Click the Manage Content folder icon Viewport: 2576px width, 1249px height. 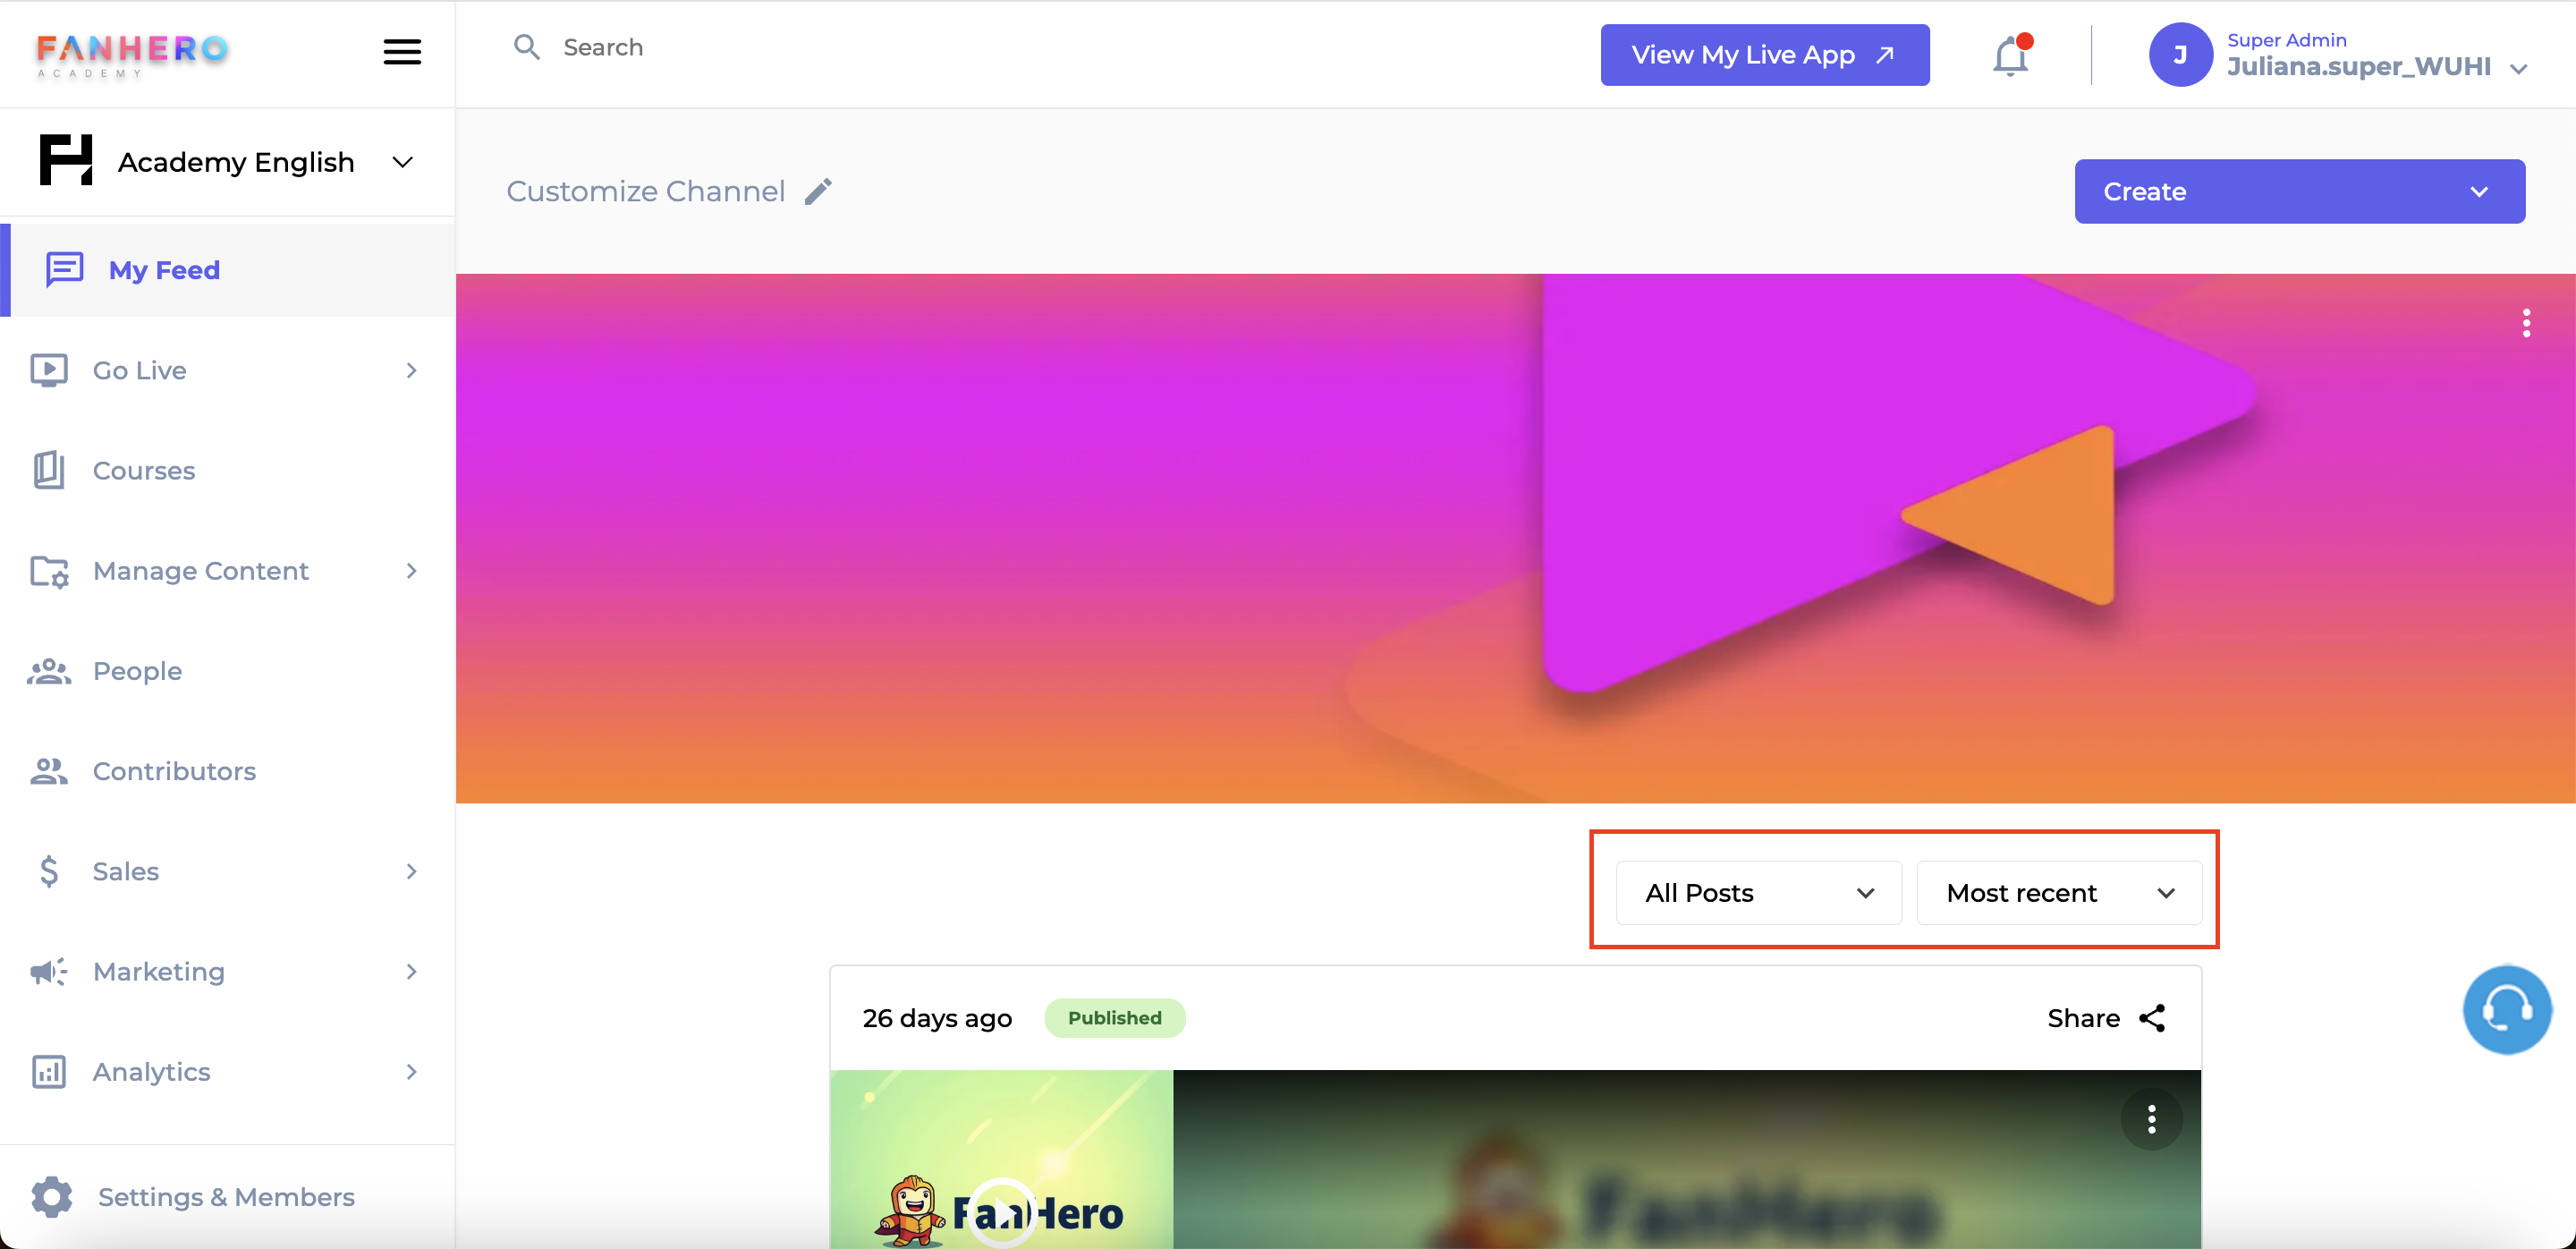(x=49, y=571)
